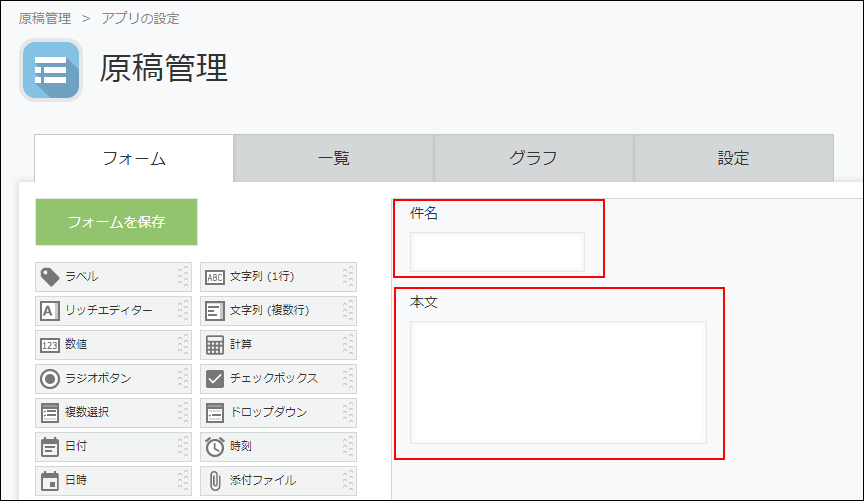This screenshot has width=864, height=501.
Task: Select the 文字列 (1行) ABC icon
Action: point(215,277)
